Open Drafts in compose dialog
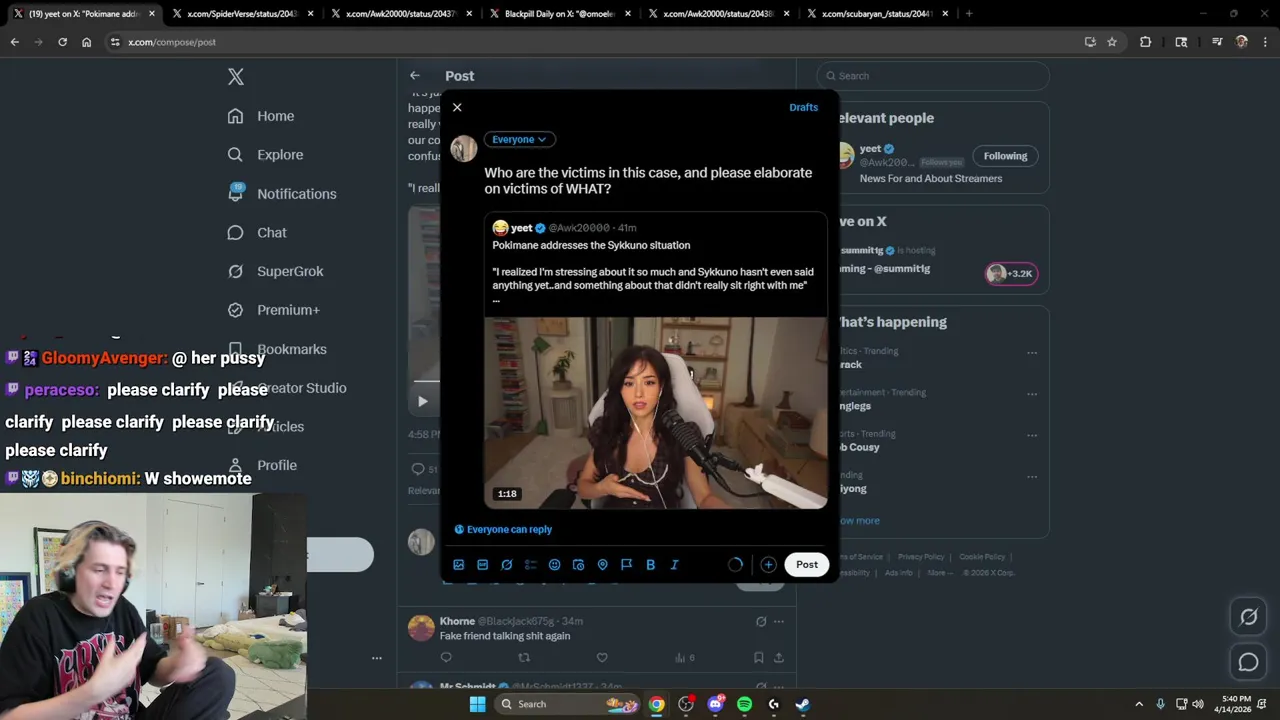The width and height of the screenshot is (1280, 720). pyautogui.click(x=803, y=107)
